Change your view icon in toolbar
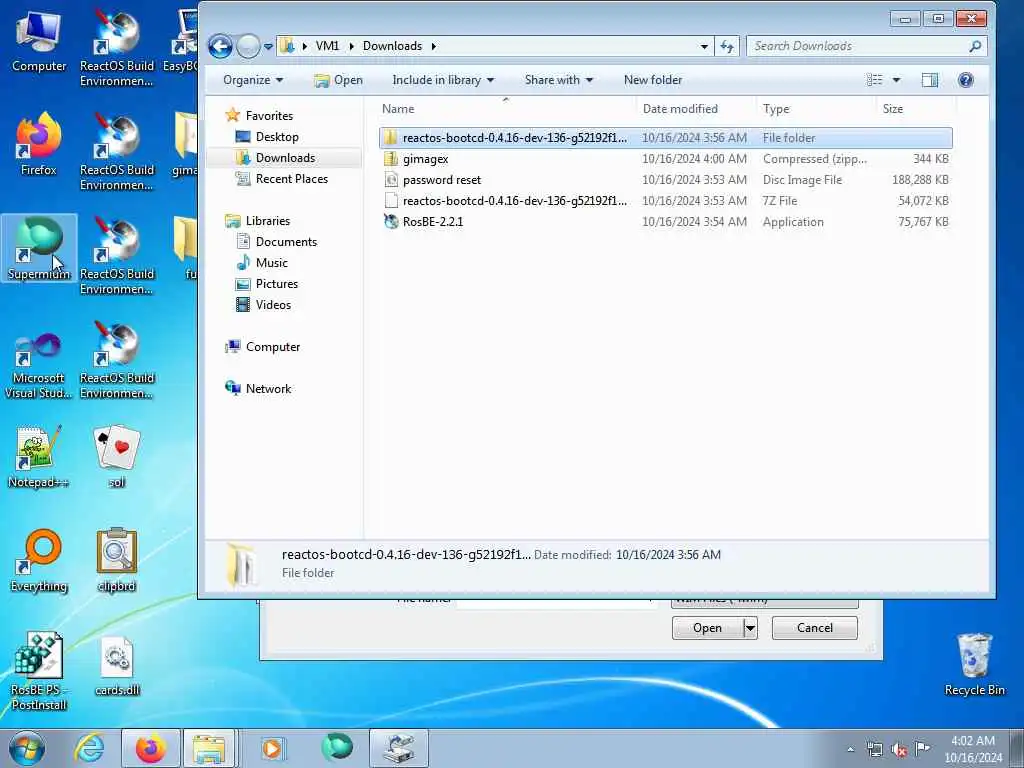1024x768 pixels. (874, 80)
